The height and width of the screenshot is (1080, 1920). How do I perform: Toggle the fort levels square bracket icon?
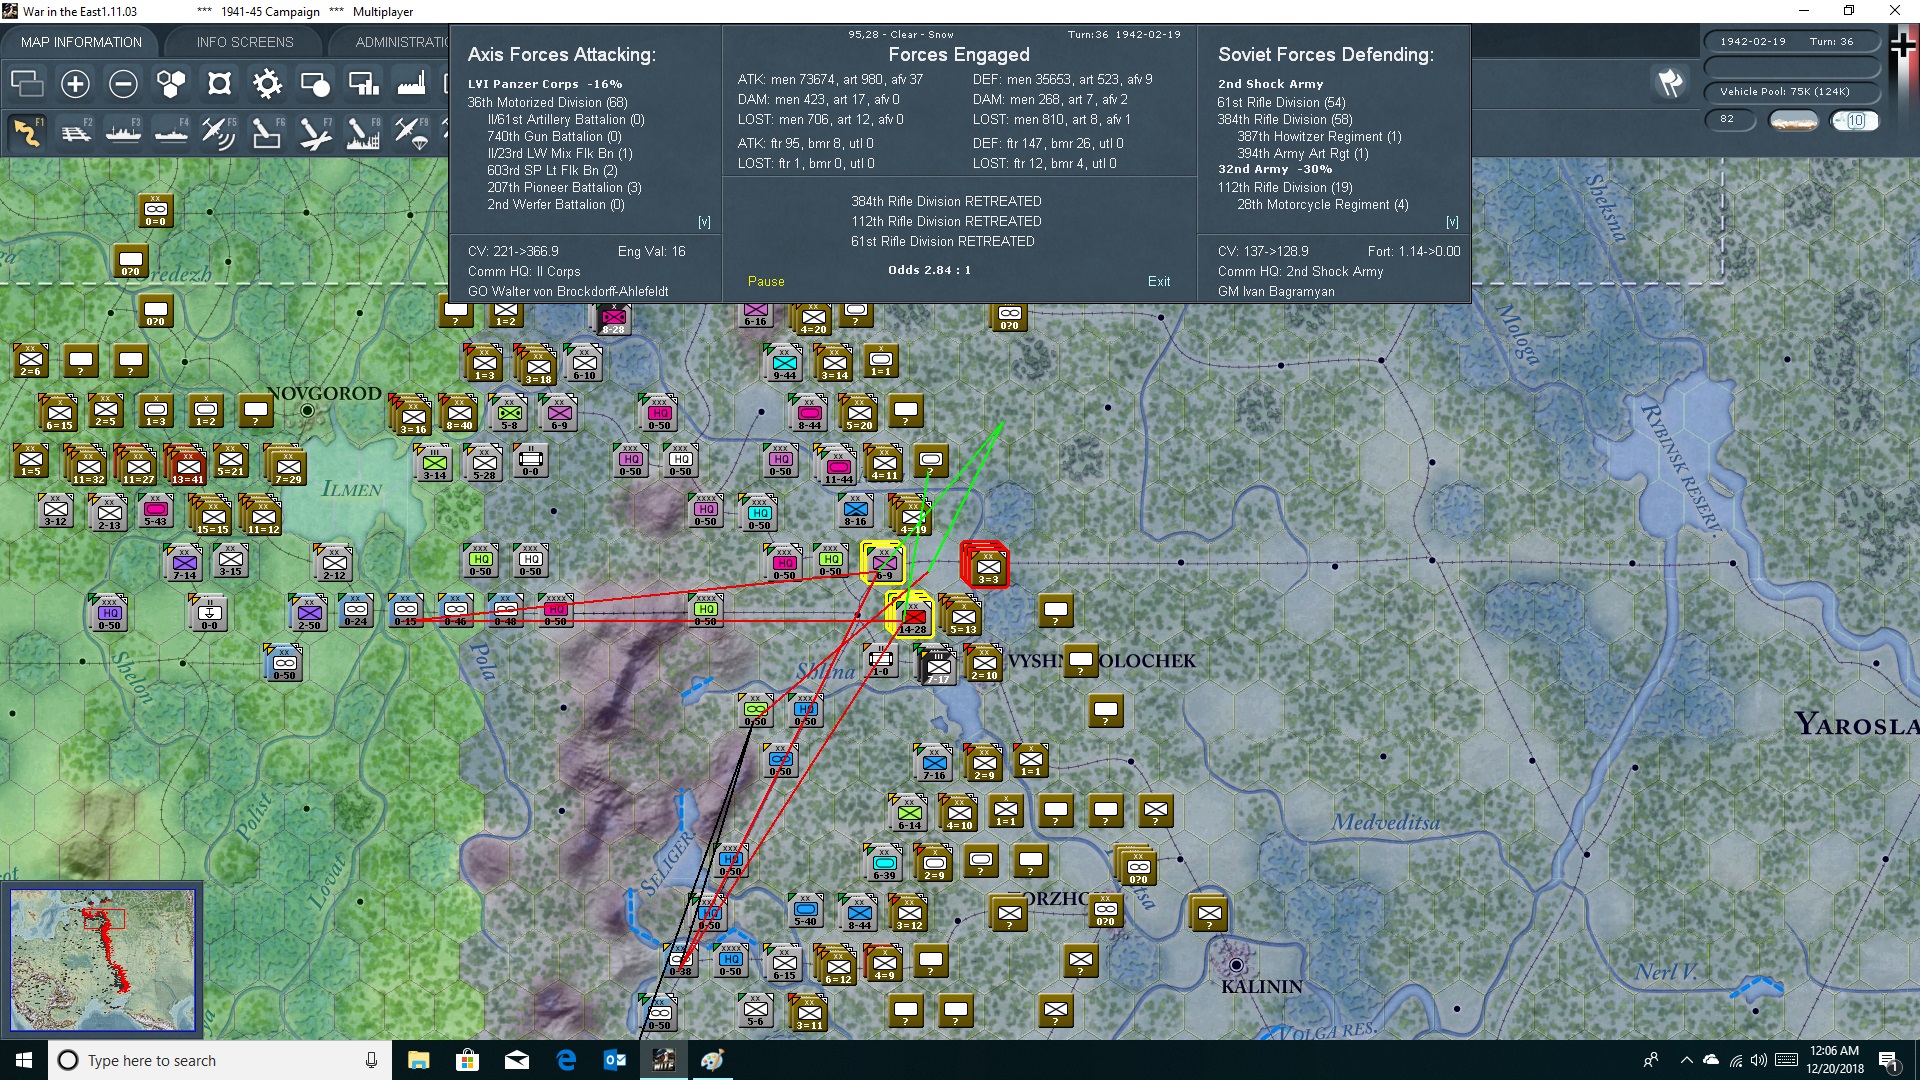coord(219,84)
